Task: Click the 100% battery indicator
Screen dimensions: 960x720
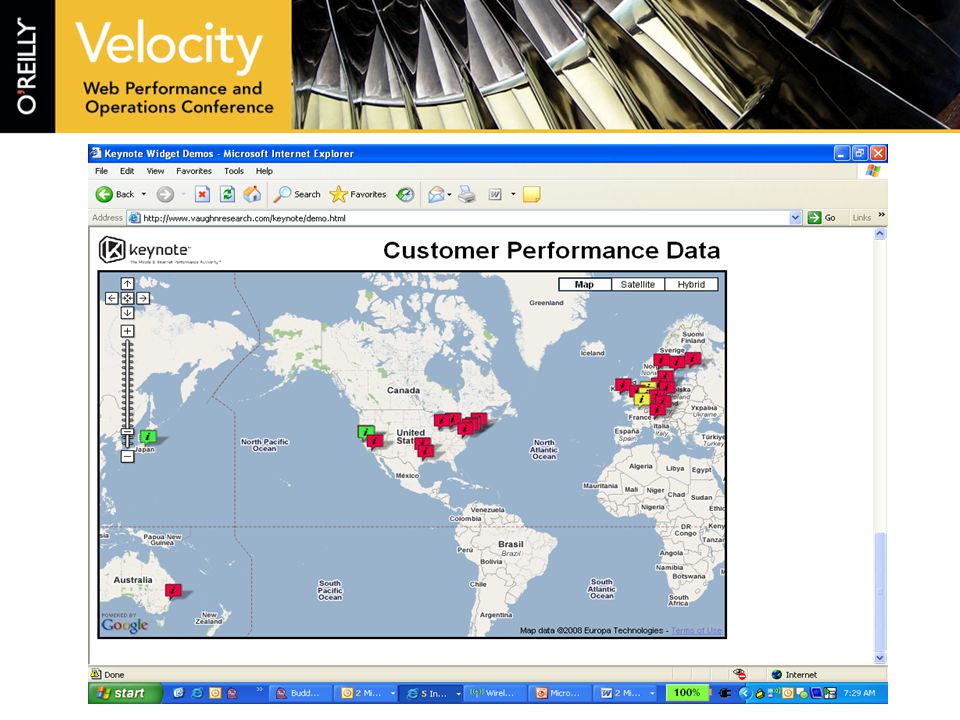Action: tap(686, 692)
